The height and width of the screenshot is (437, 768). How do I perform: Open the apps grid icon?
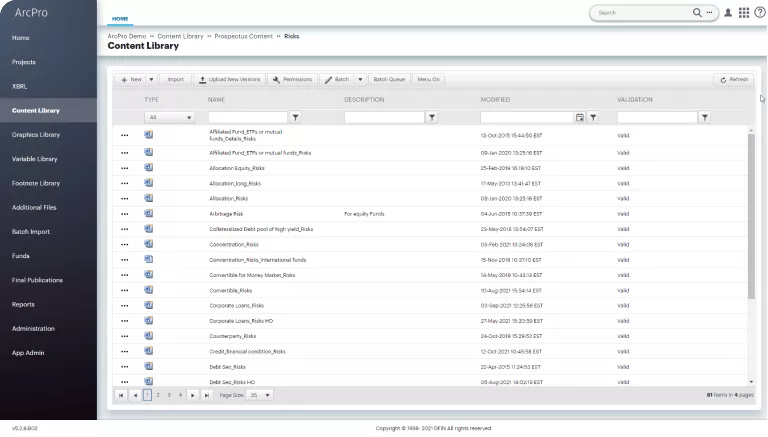tap(744, 13)
